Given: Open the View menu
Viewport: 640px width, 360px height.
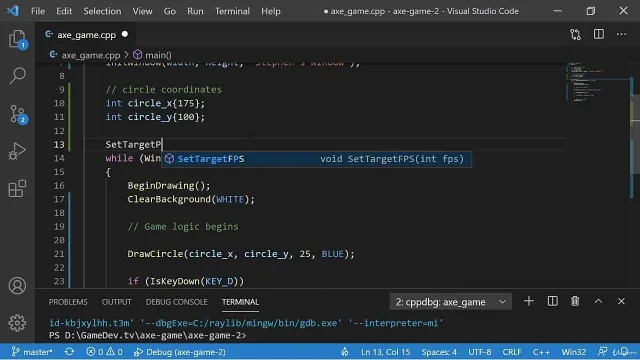Looking at the screenshot, I should pos(142,11).
